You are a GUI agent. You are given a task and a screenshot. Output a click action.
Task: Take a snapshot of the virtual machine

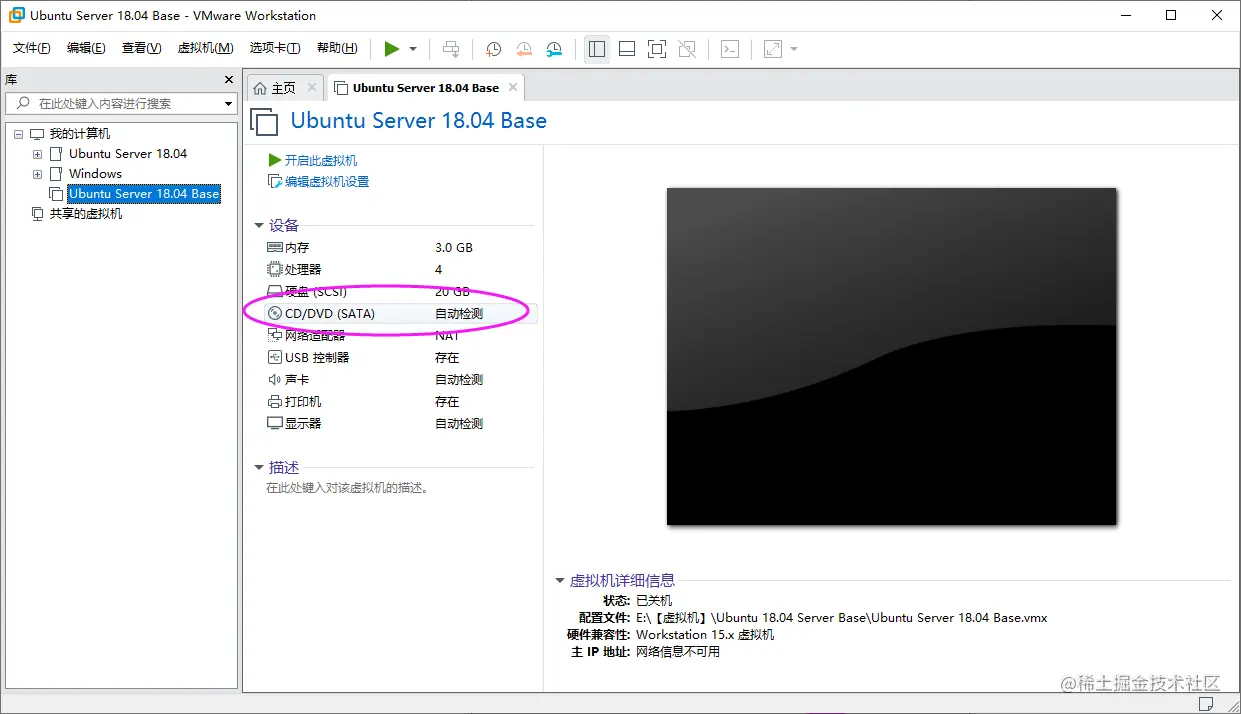(x=492, y=48)
